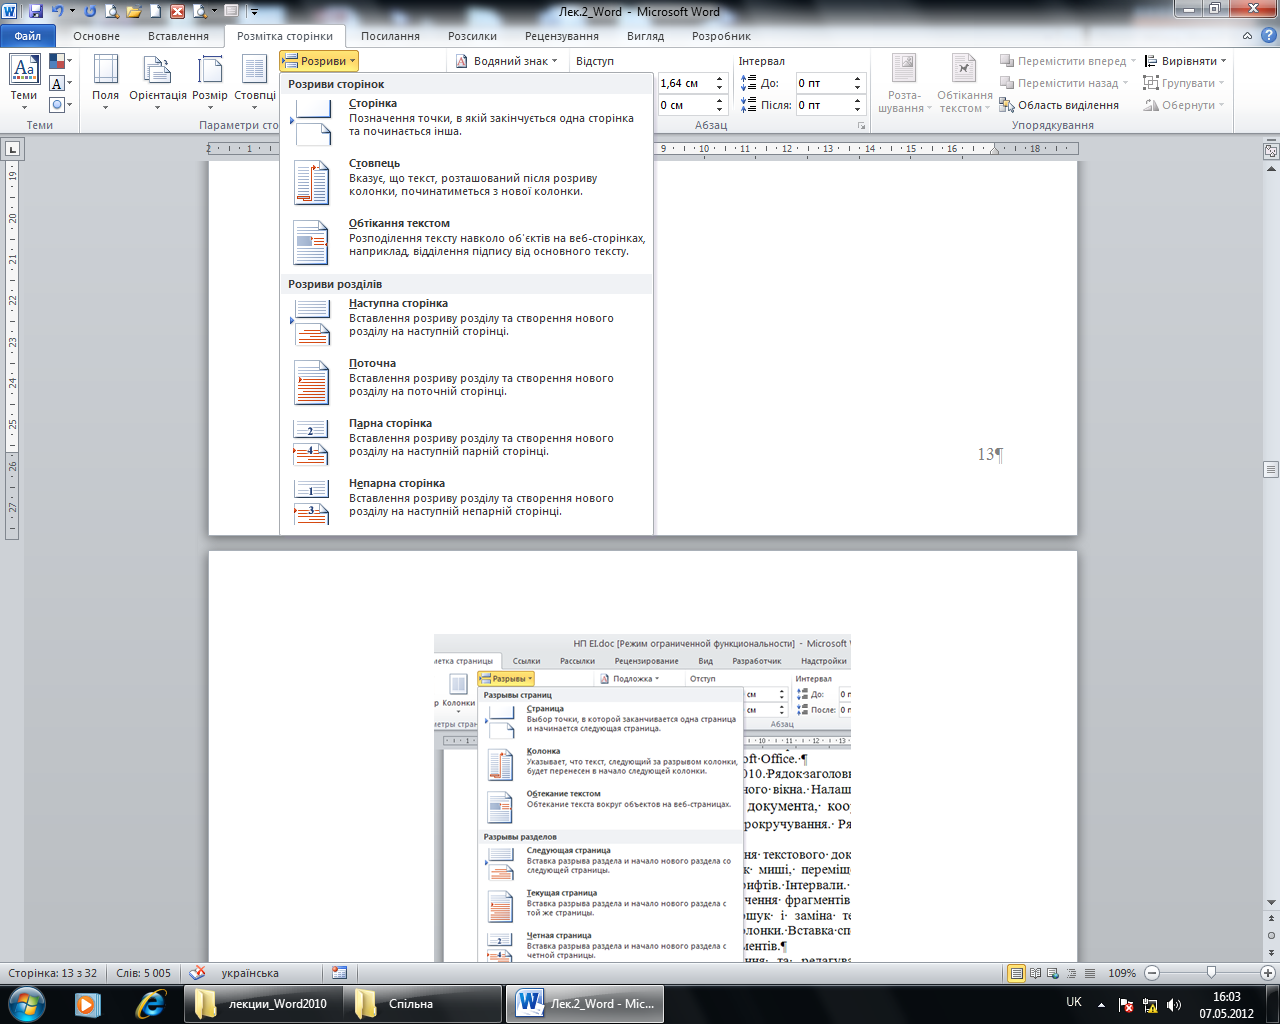Switch to the Посилання tab
This screenshot has height=1024, width=1280.
[390, 36]
